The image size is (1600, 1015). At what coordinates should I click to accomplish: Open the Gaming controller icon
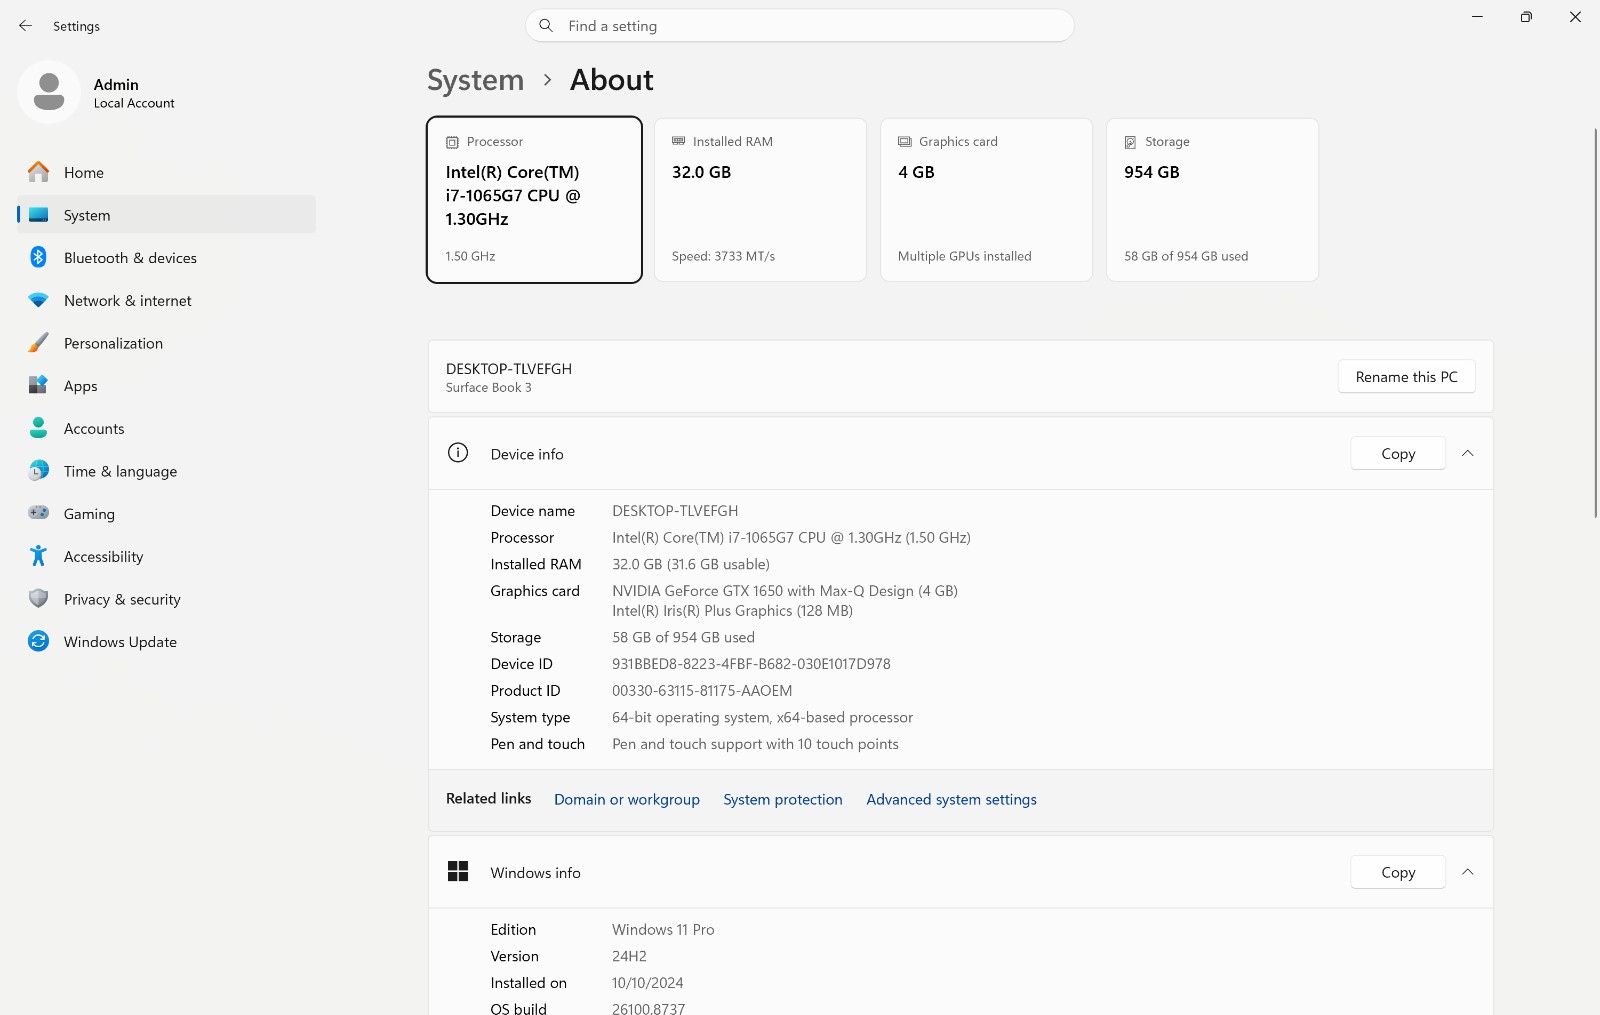pyautogui.click(x=38, y=513)
